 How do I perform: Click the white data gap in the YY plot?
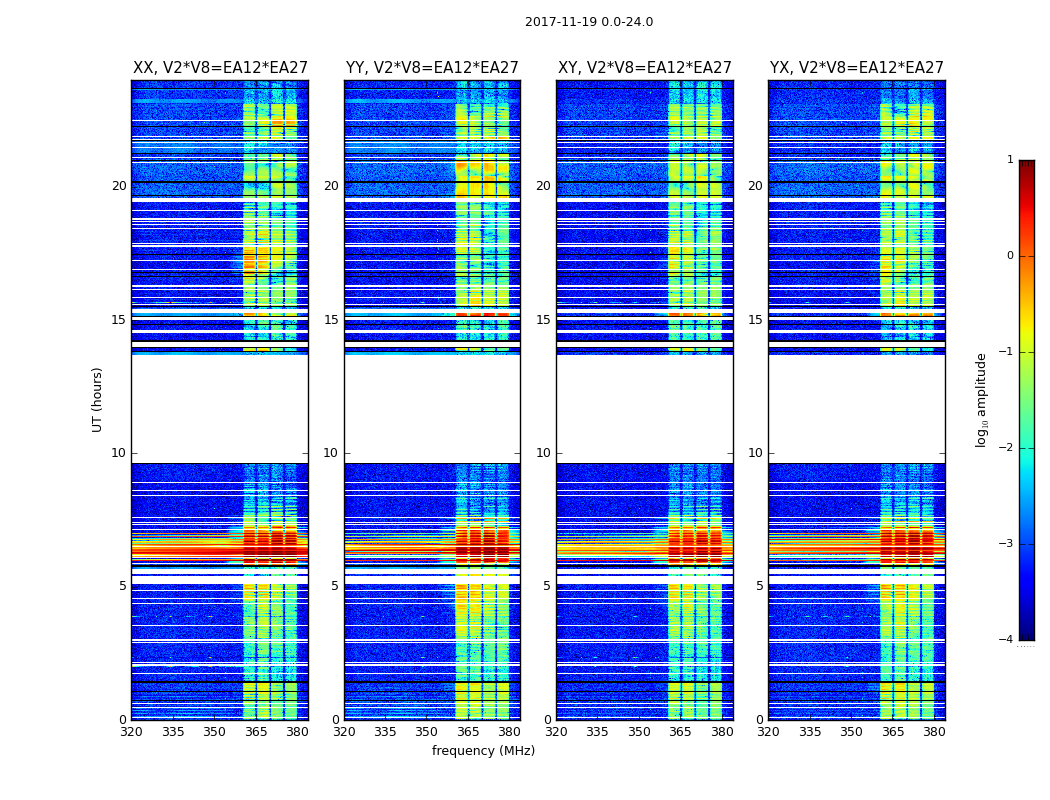tap(433, 408)
